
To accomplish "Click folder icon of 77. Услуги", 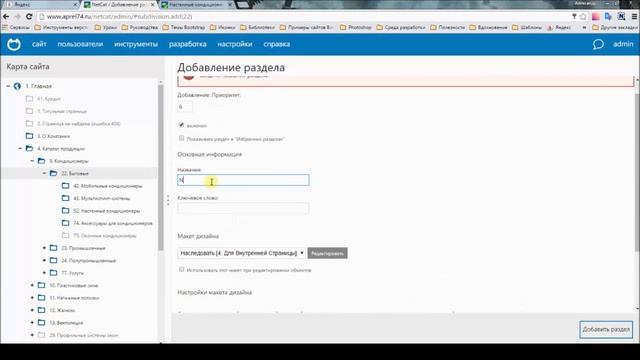I will click(53, 272).
